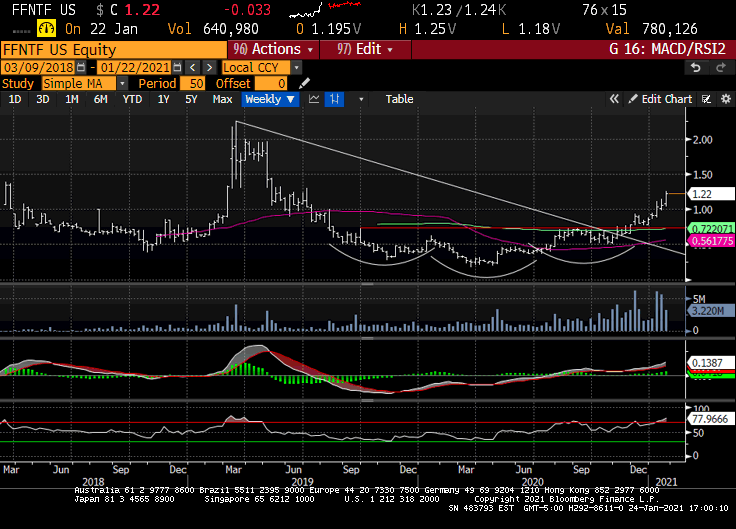
Task: Click the 2.00 price axis label
Action: [702, 140]
